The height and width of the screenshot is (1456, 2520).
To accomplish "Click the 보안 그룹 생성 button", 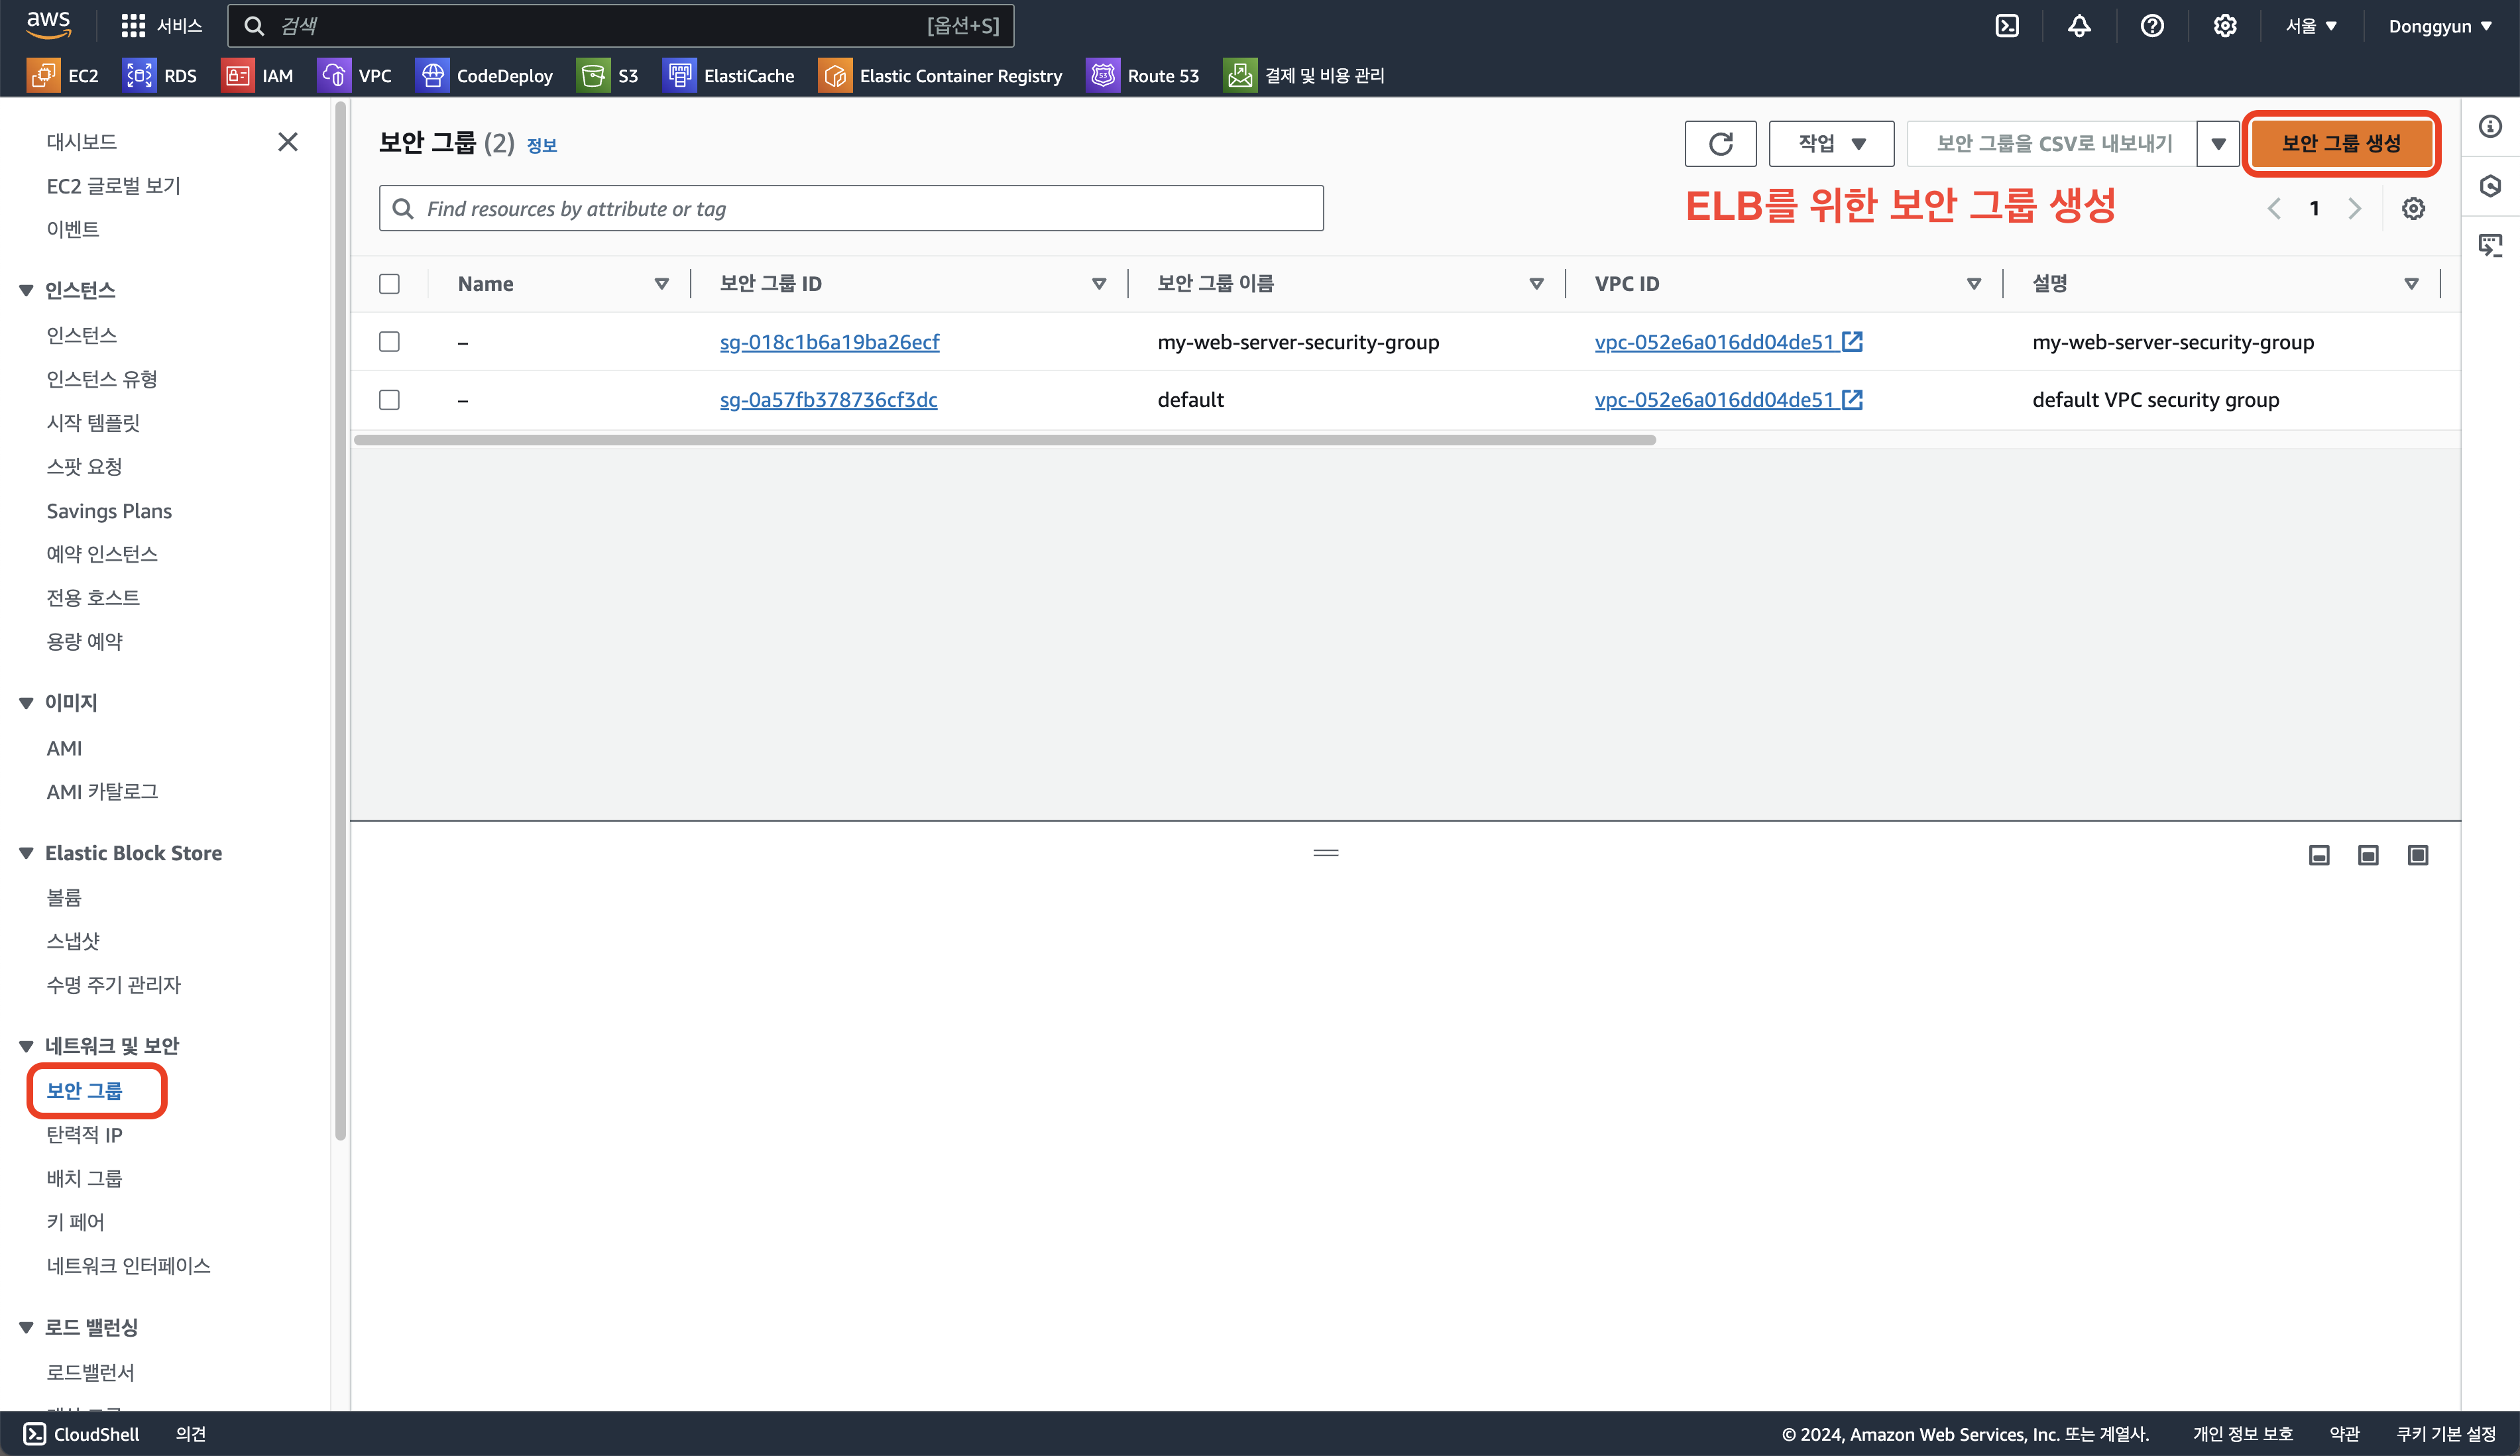I will tap(2340, 144).
